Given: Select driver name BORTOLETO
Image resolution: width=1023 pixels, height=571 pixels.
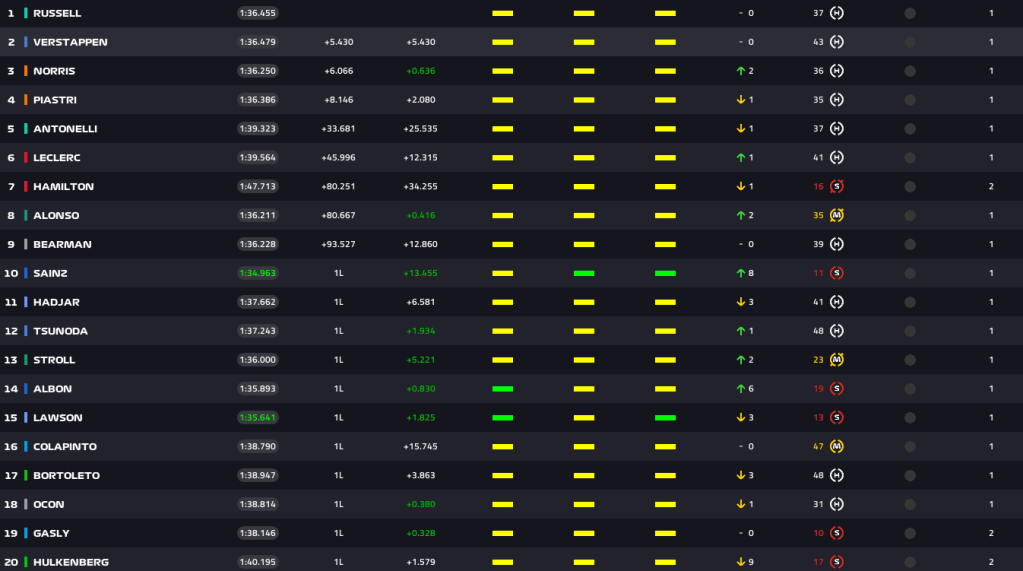Looking at the screenshot, I should coord(67,475).
